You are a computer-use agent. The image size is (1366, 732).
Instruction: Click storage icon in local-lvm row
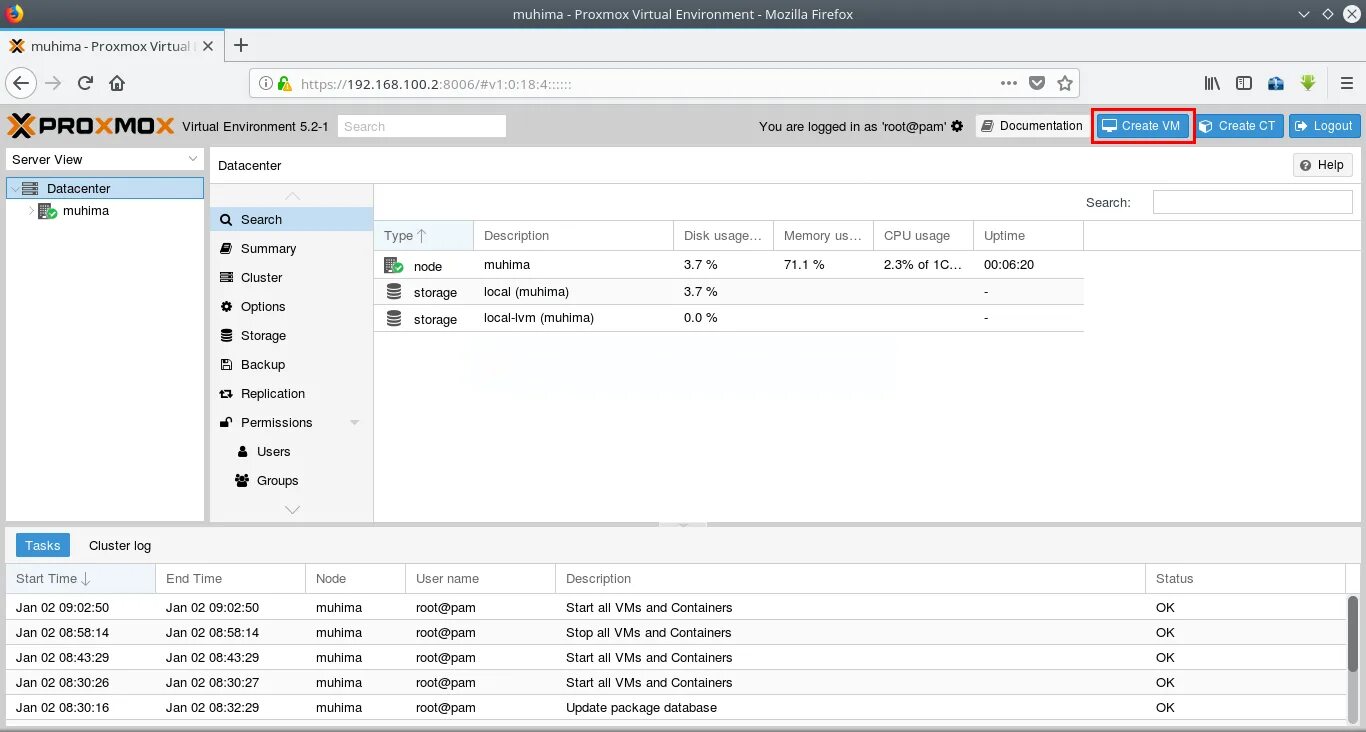[394, 318]
